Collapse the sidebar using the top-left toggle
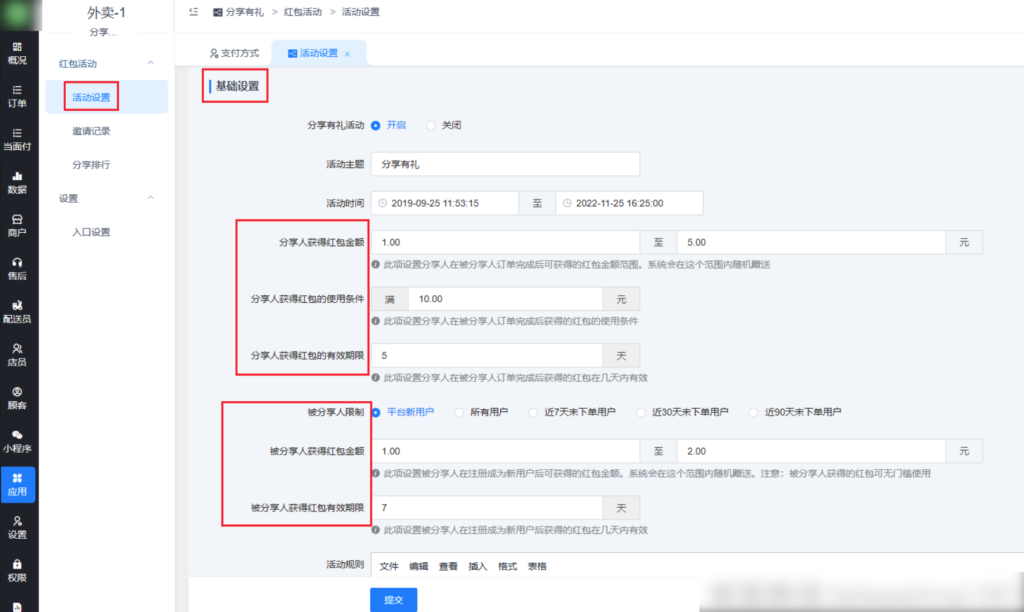Image resolution: width=1024 pixels, height=612 pixels. 194,13
